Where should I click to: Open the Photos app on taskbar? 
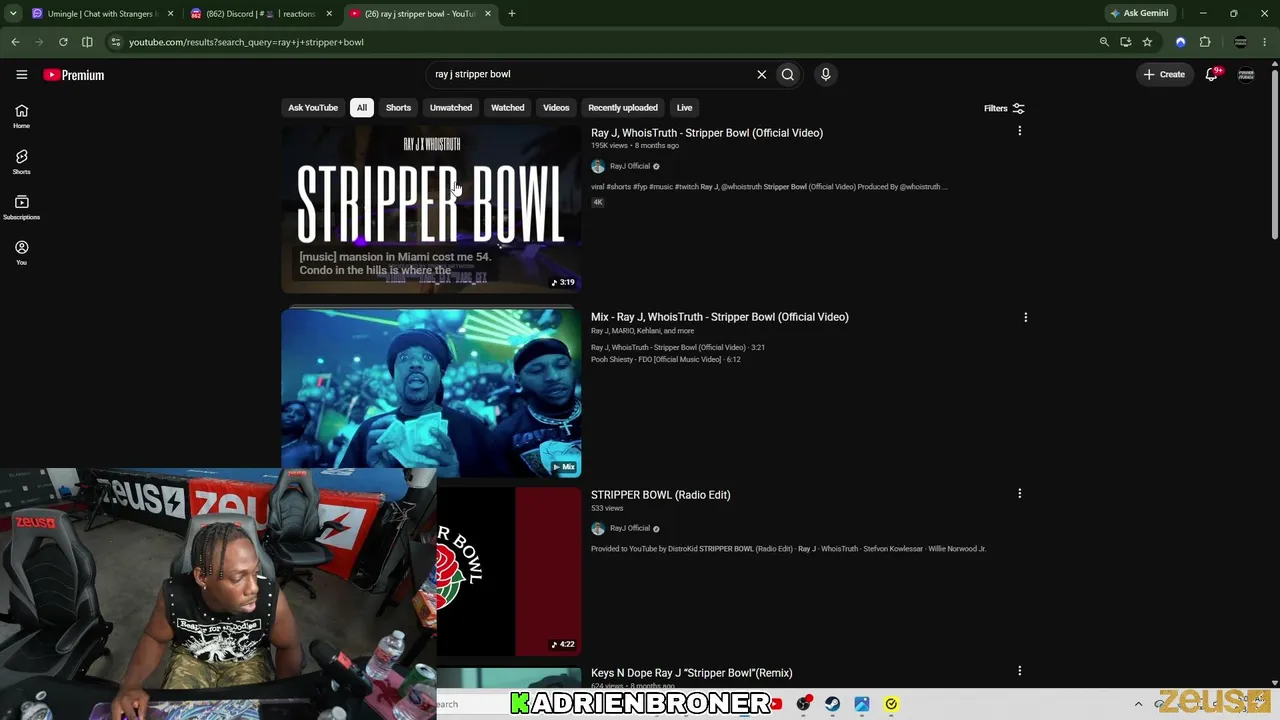[861, 704]
